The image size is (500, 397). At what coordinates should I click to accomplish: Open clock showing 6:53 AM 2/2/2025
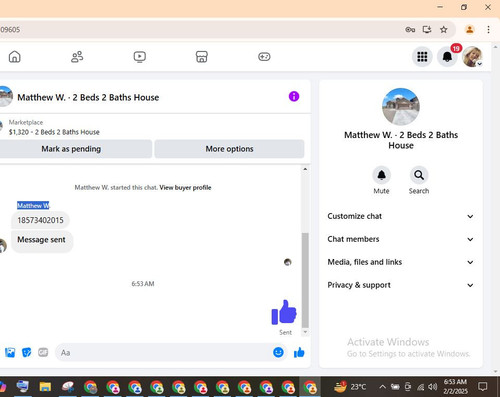click(x=455, y=387)
